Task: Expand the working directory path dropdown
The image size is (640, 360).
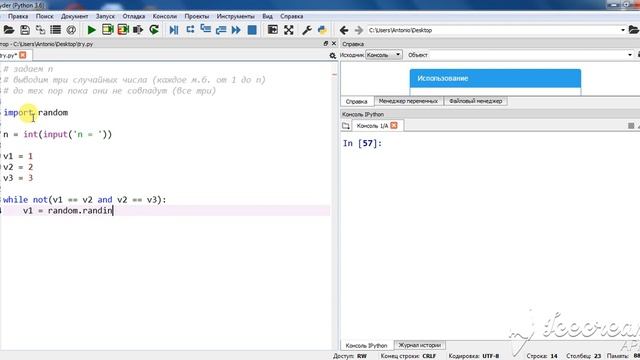Action: pos(623,30)
